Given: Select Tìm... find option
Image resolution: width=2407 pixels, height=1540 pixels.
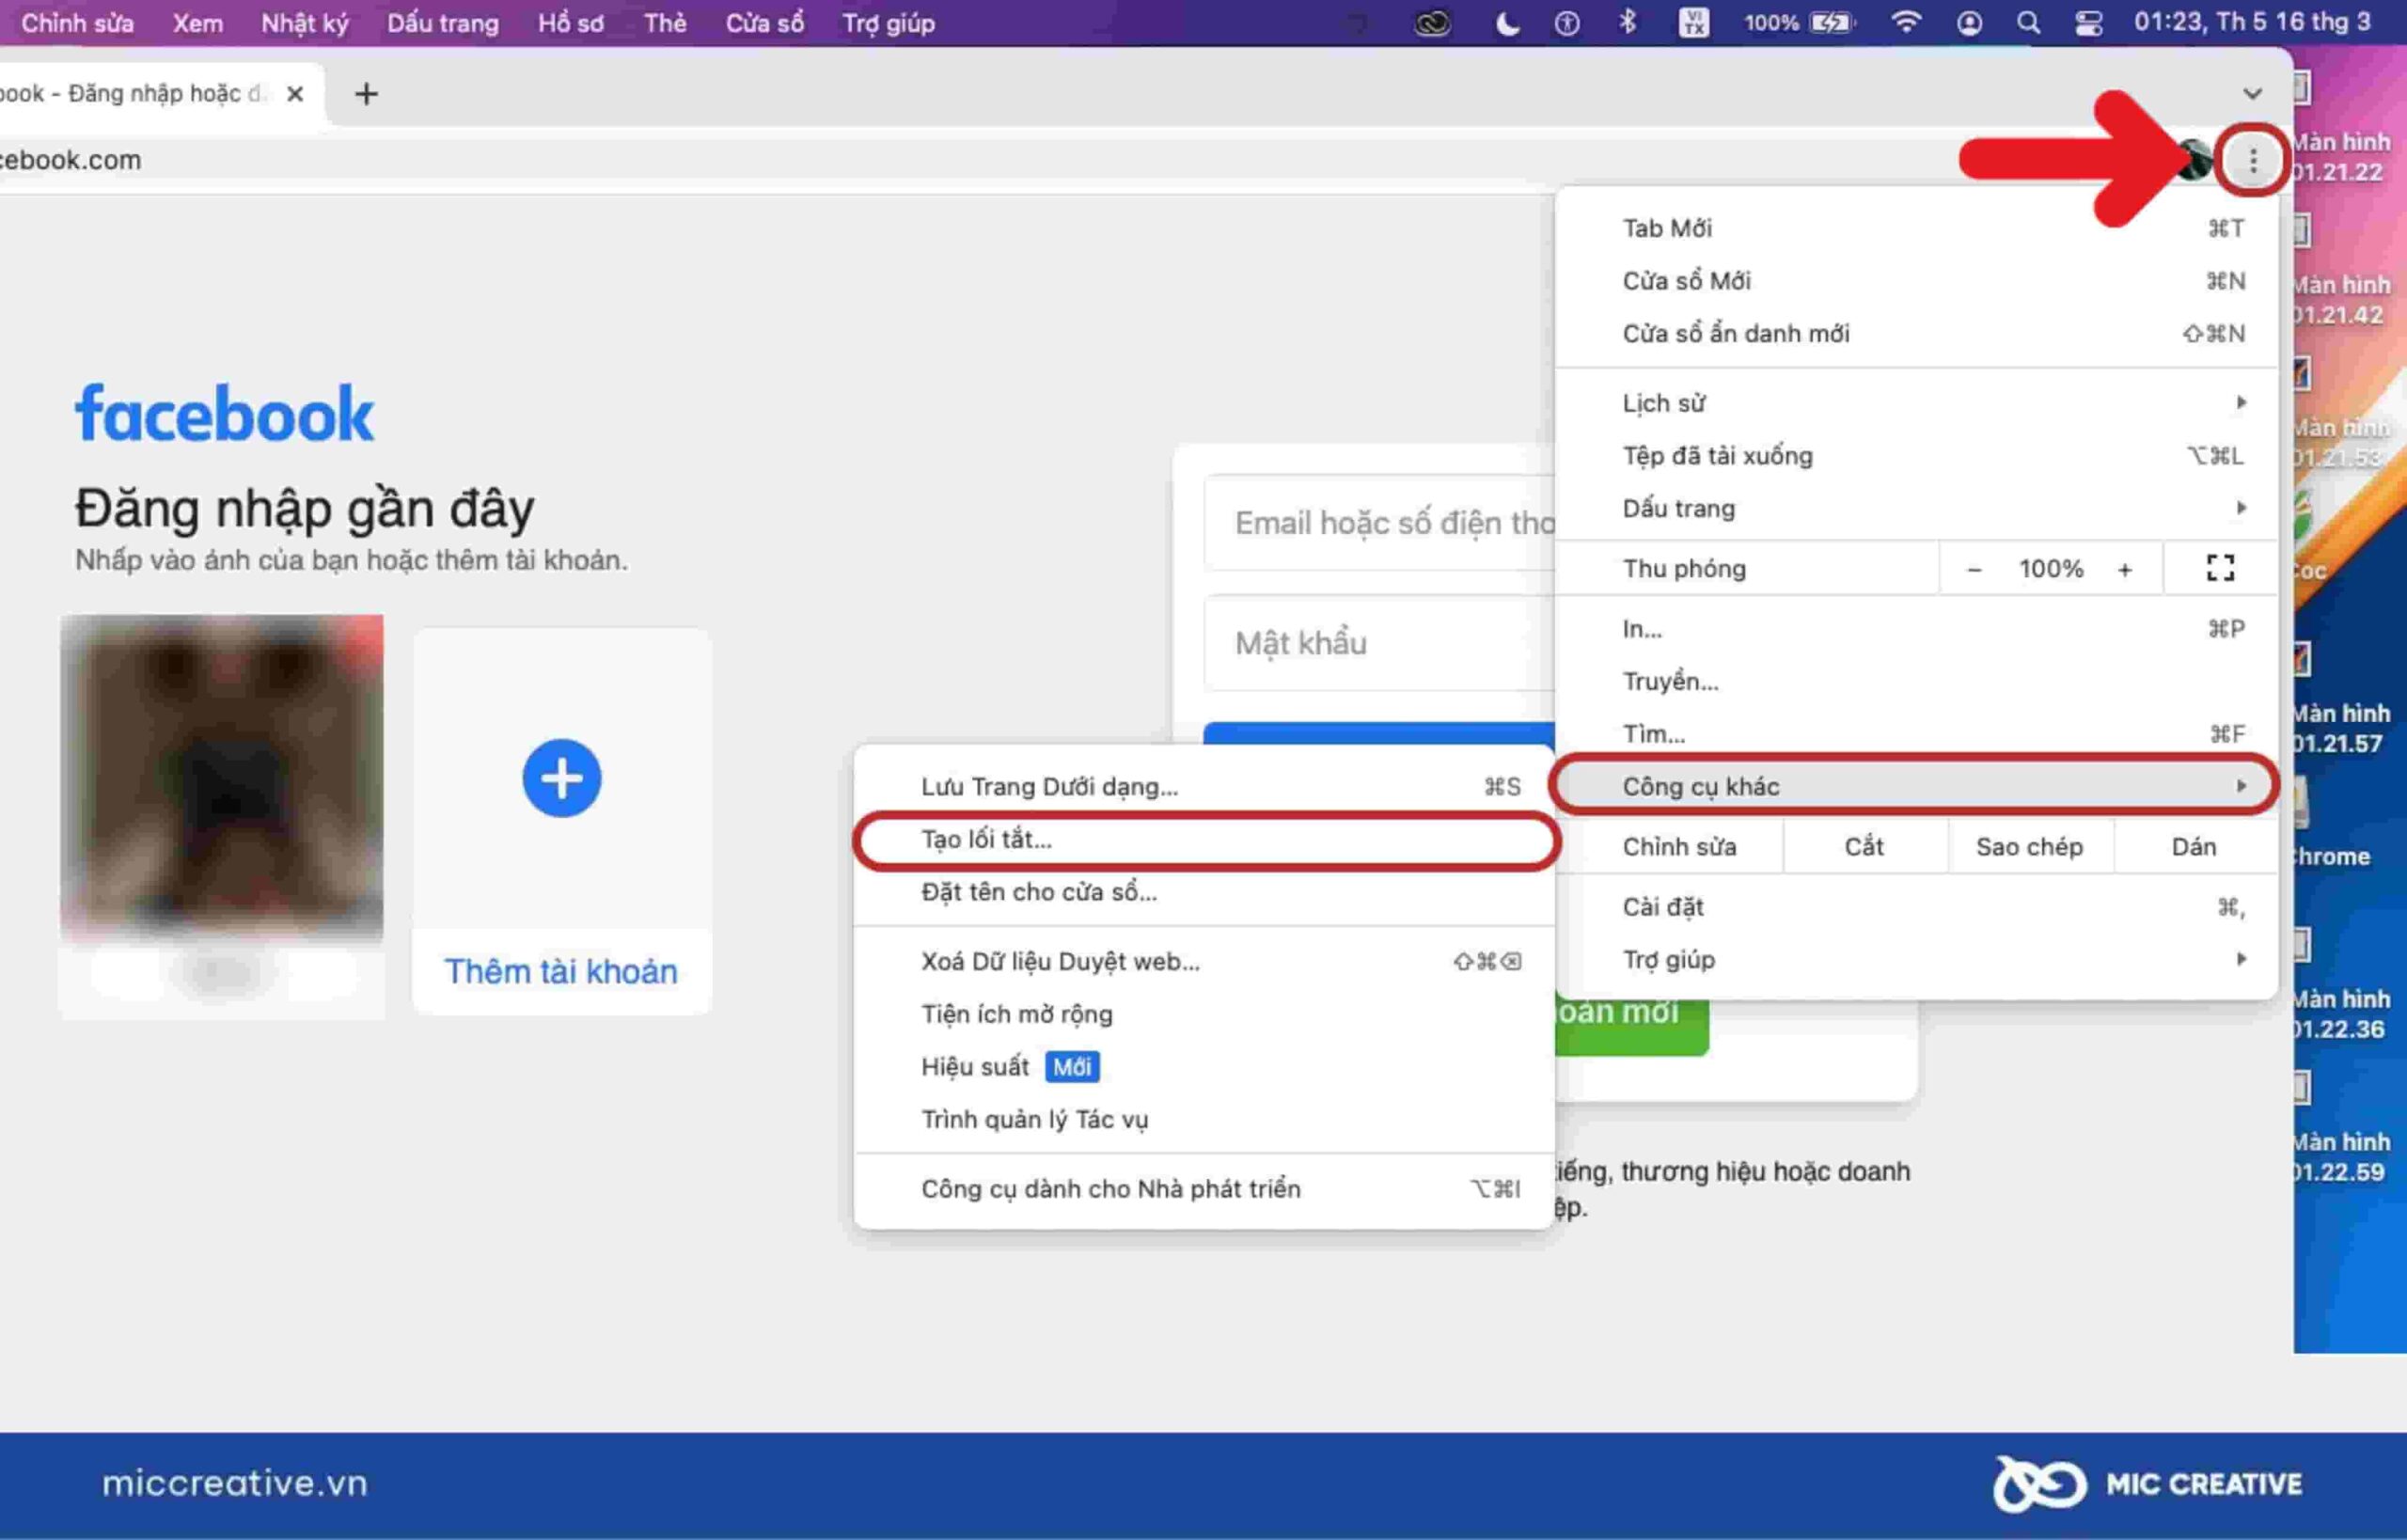Looking at the screenshot, I should [1916, 734].
